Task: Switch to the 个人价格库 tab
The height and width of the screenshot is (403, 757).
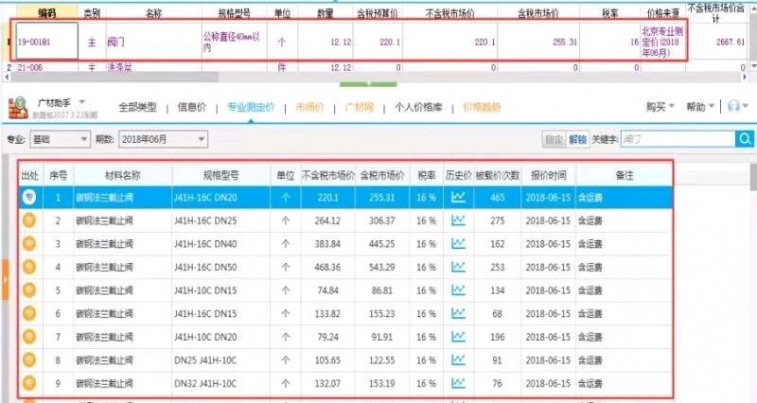Action: pyautogui.click(x=418, y=107)
